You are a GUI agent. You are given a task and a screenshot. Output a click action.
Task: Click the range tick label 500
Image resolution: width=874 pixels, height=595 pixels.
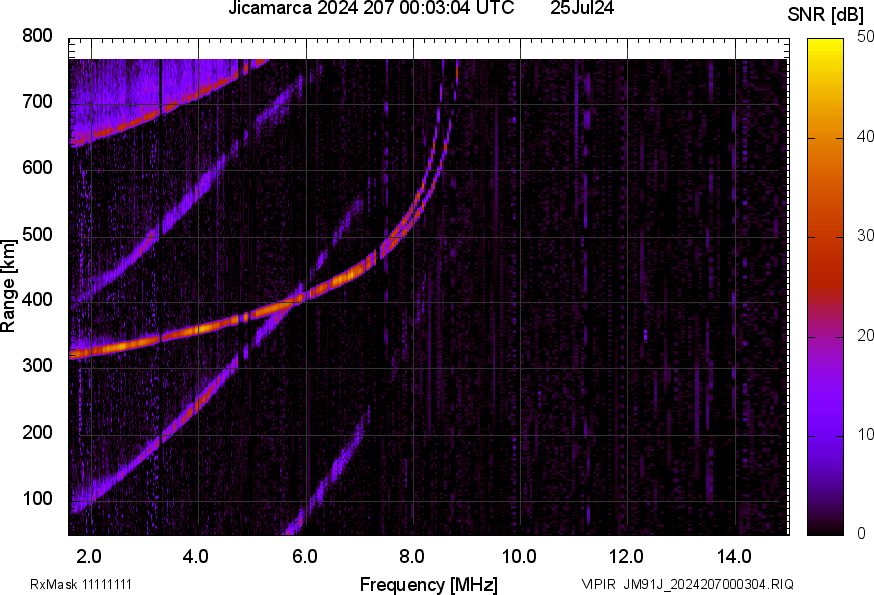click(x=37, y=234)
